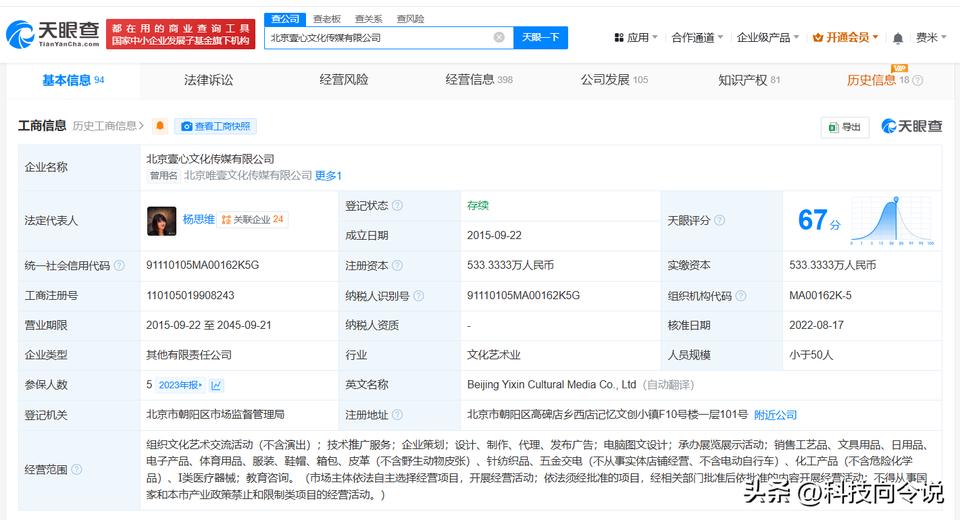The width and height of the screenshot is (960, 520).
Task: Click the credit code 91110105MA00162K5G
Action: coord(203,265)
